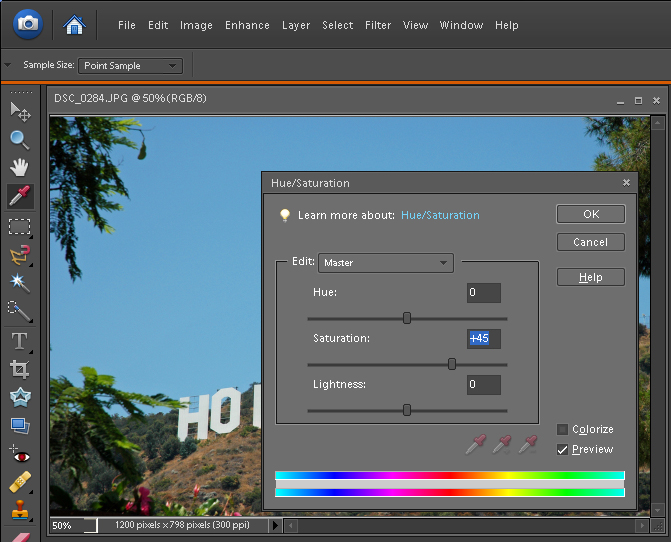Open the Hue/Saturation help link
This screenshot has width=671, height=542.
pyautogui.click(x=440, y=215)
